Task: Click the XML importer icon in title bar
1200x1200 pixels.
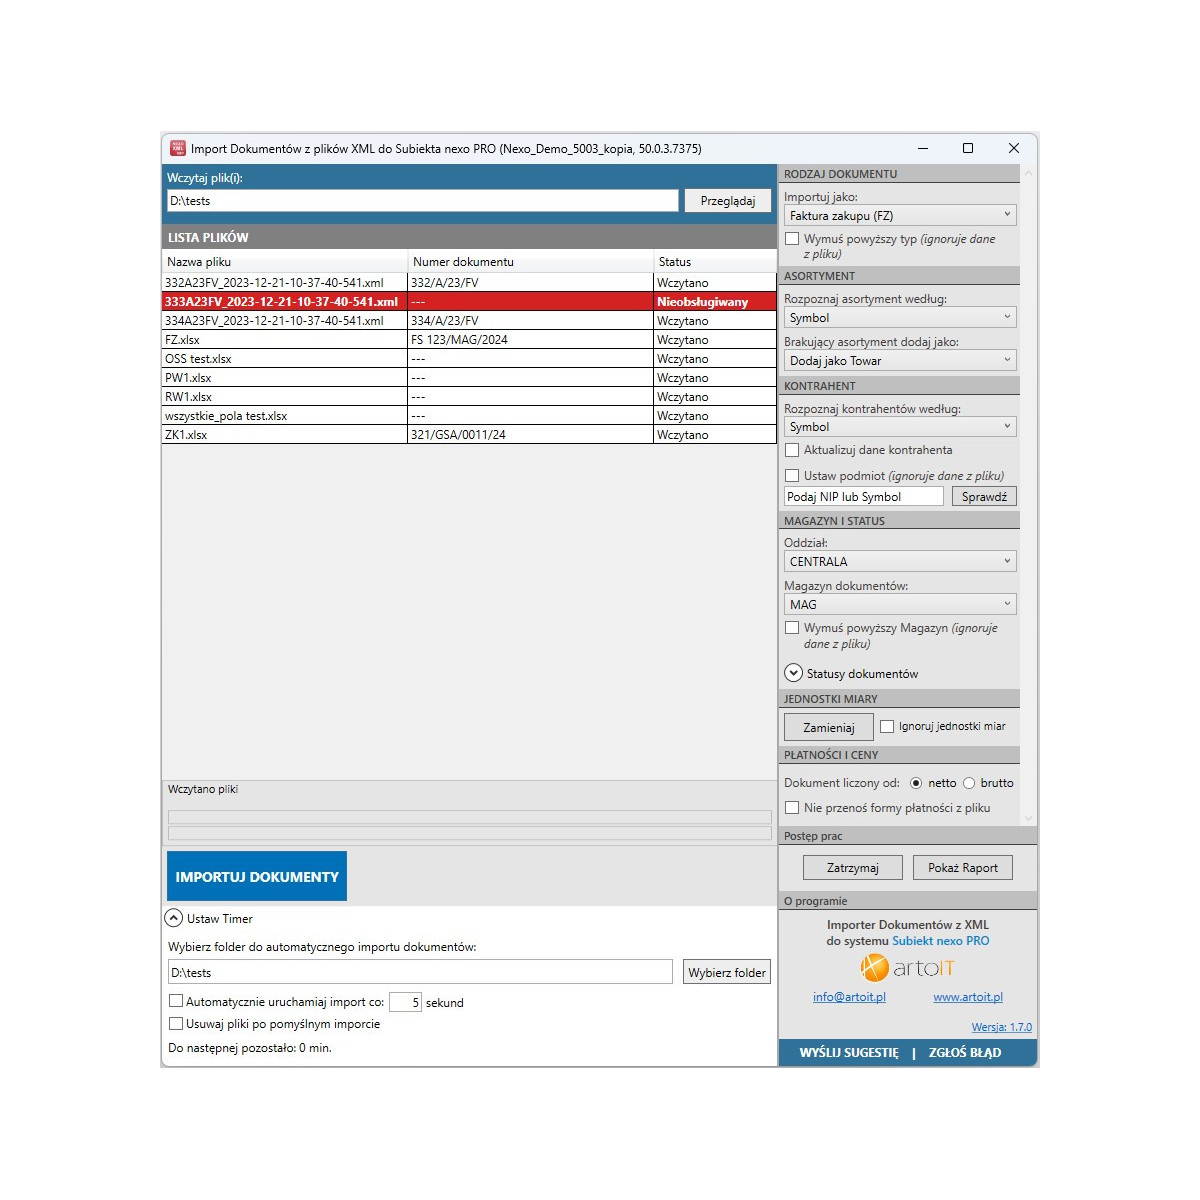Action: 180,148
